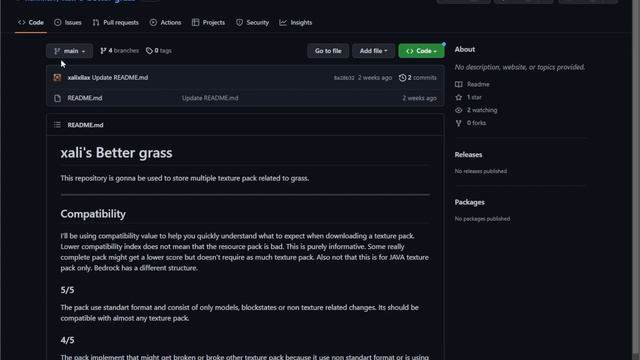Viewport: 640px width, 360px height.
Task: Open the xalixilax author link
Action: (79, 78)
